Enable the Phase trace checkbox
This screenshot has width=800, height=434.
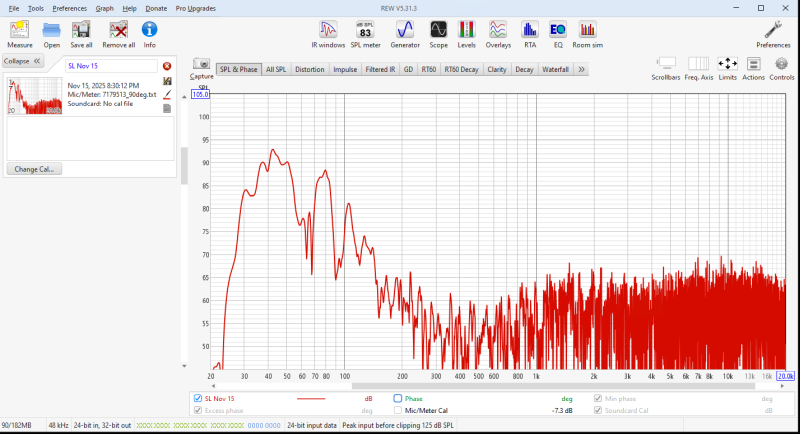coord(397,398)
